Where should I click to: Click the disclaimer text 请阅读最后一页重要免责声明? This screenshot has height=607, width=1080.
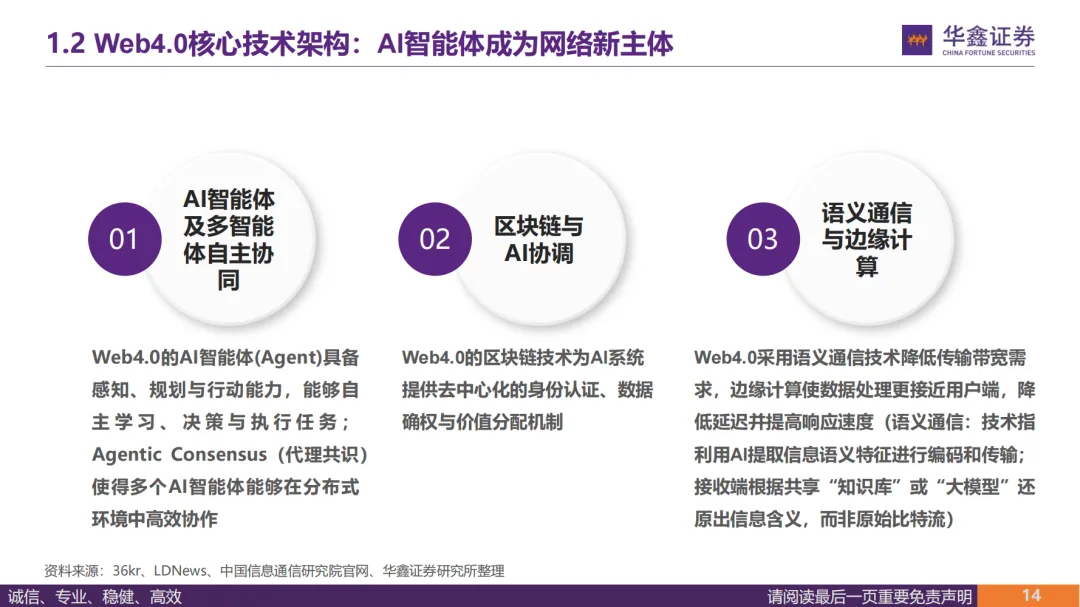point(870,597)
